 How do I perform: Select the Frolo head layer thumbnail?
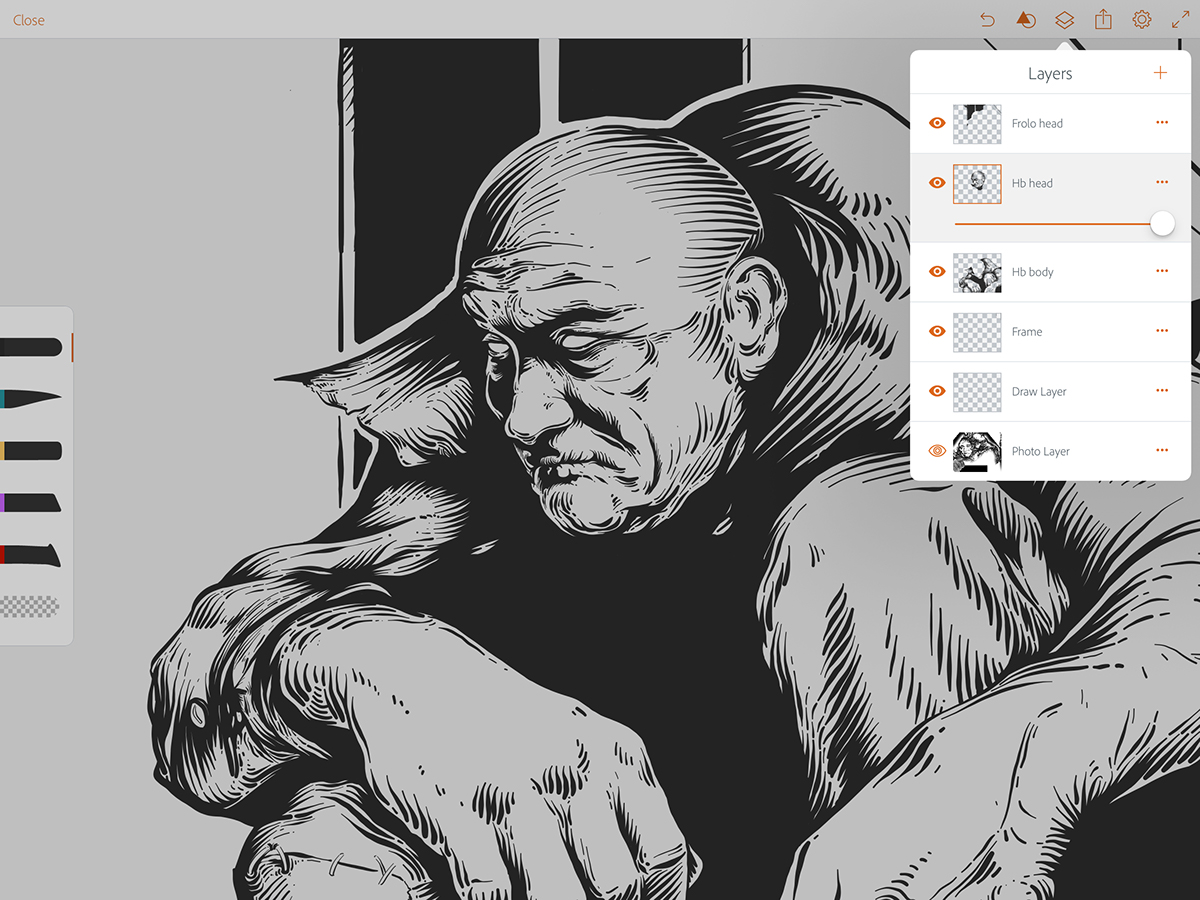977,123
